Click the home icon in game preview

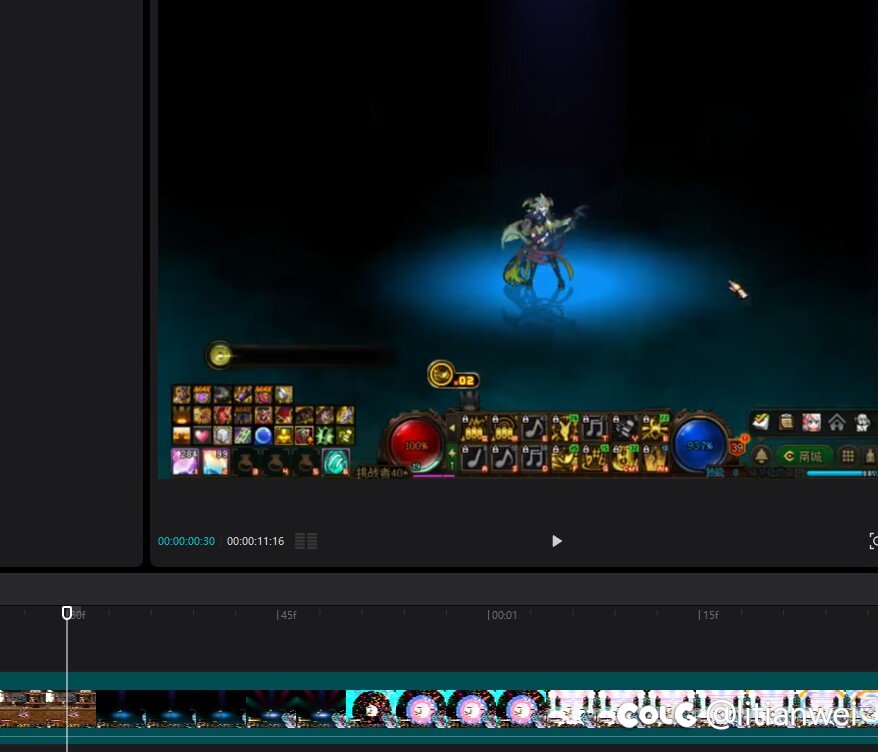(837, 423)
